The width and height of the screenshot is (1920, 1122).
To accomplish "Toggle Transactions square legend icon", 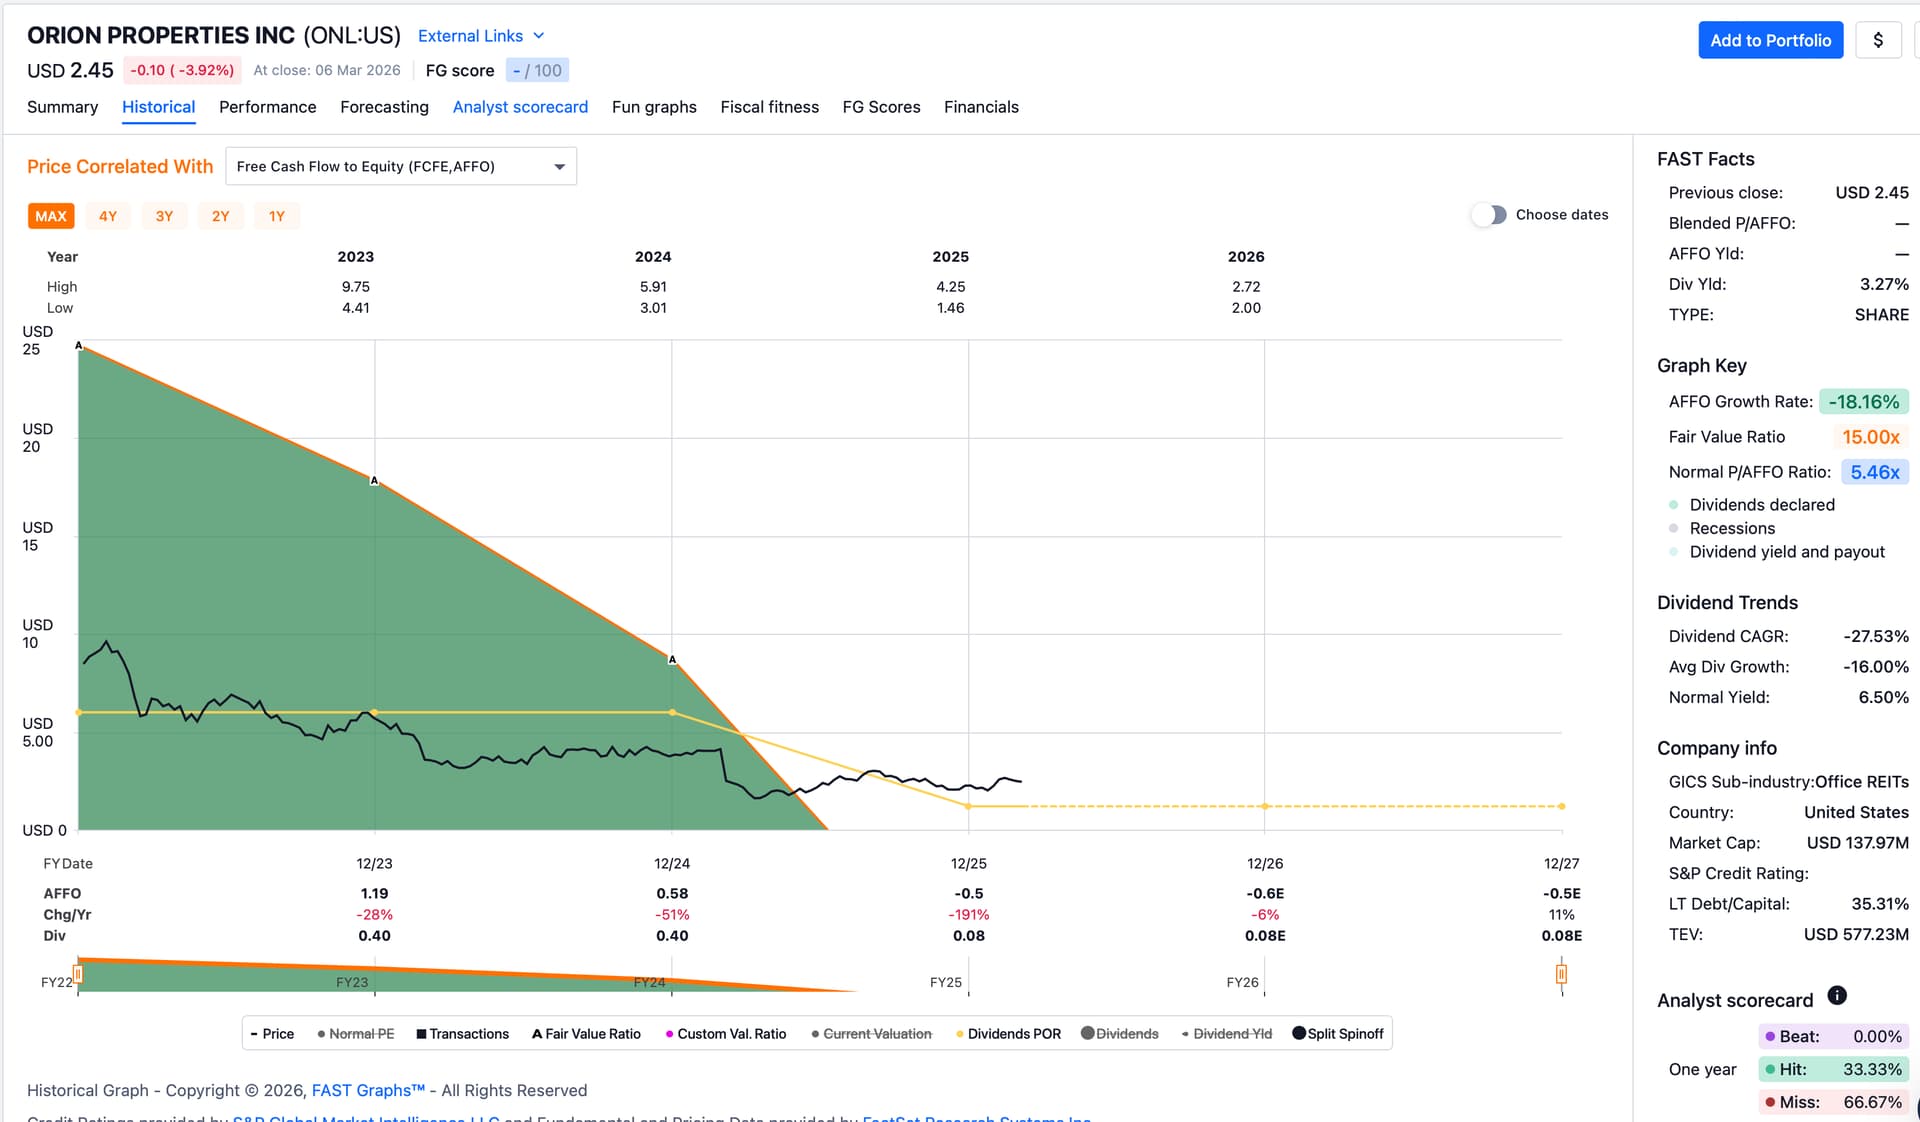I will pos(421,1034).
